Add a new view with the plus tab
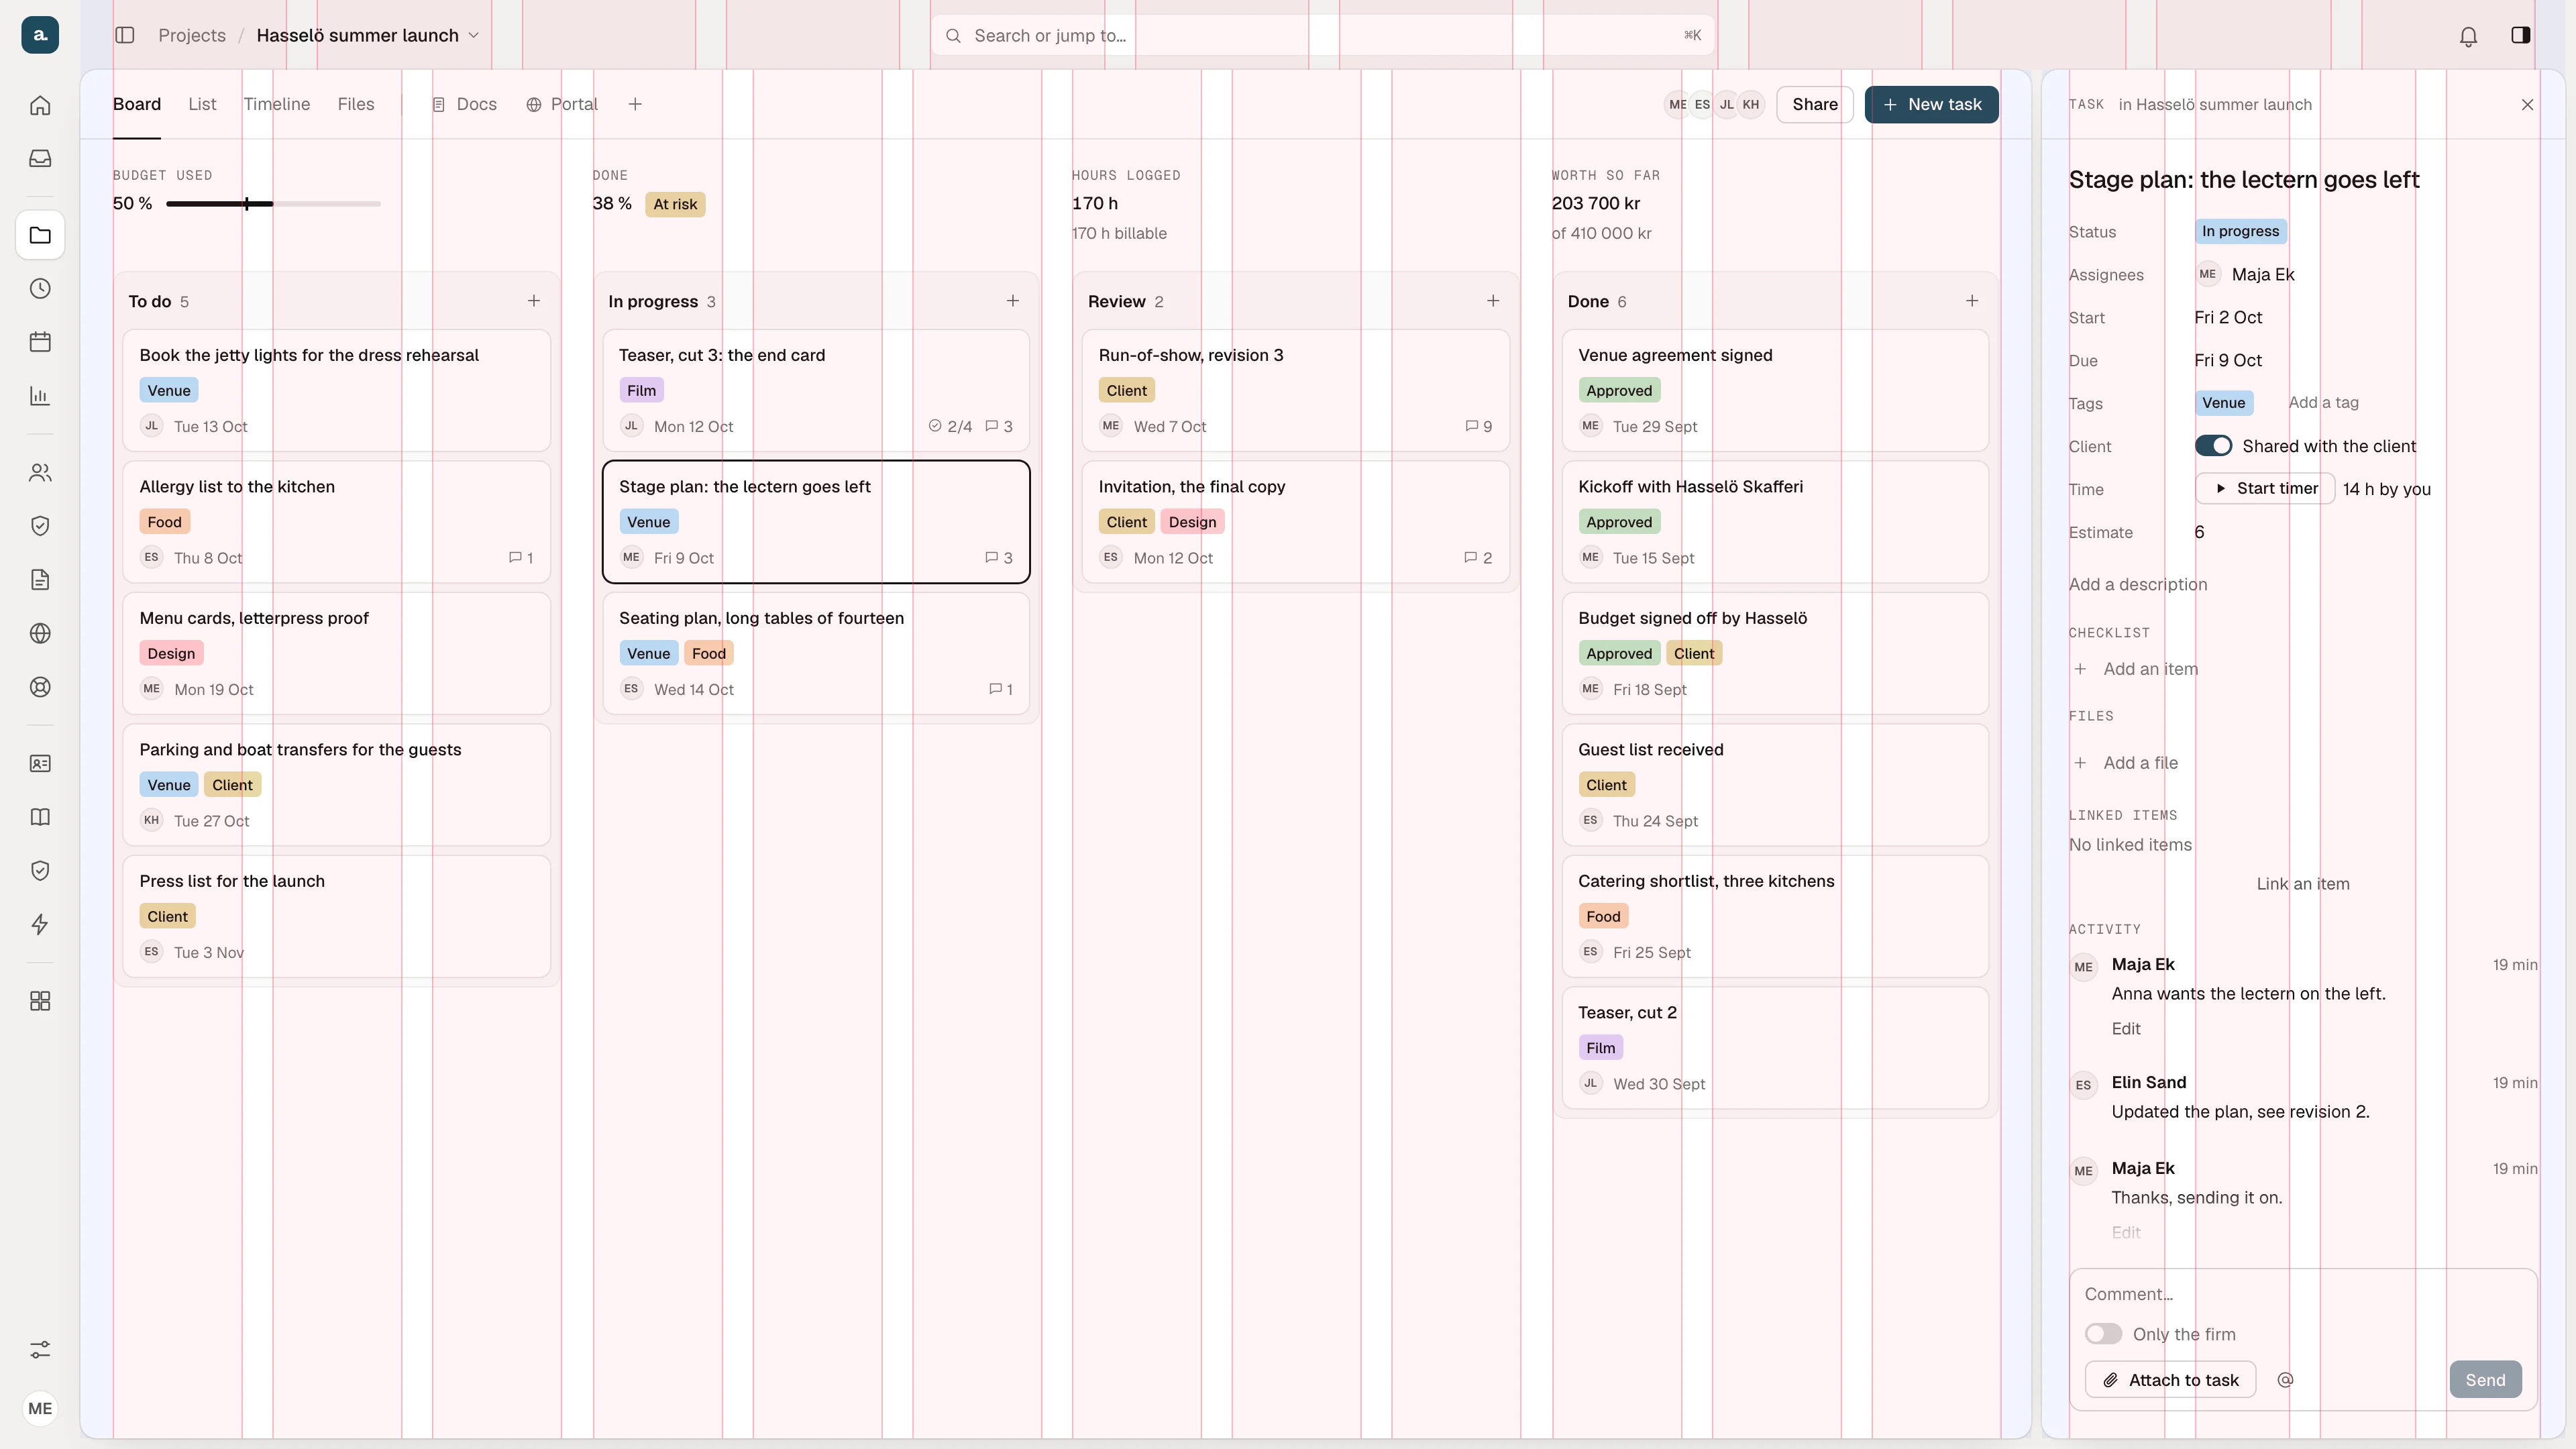The image size is (2576, 1449). [x=635, y=104]
